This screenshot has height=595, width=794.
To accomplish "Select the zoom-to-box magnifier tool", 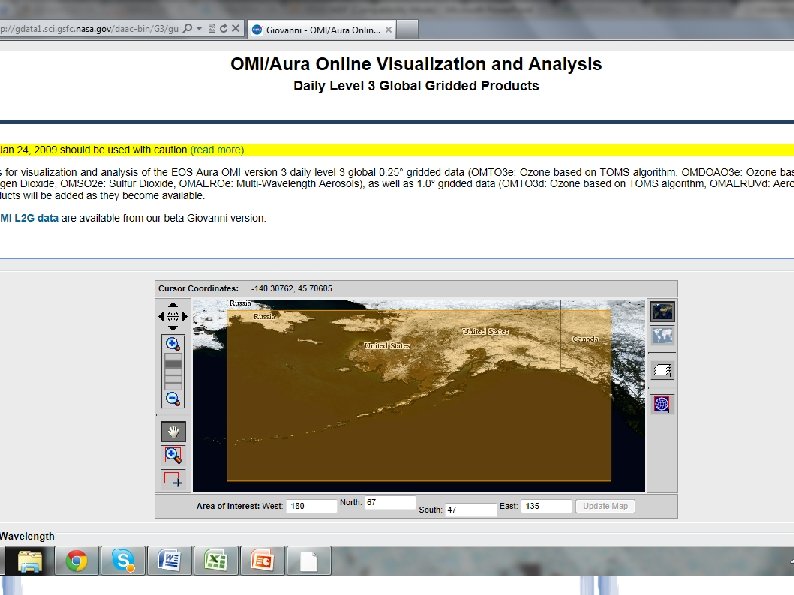I will coord(173,455).
